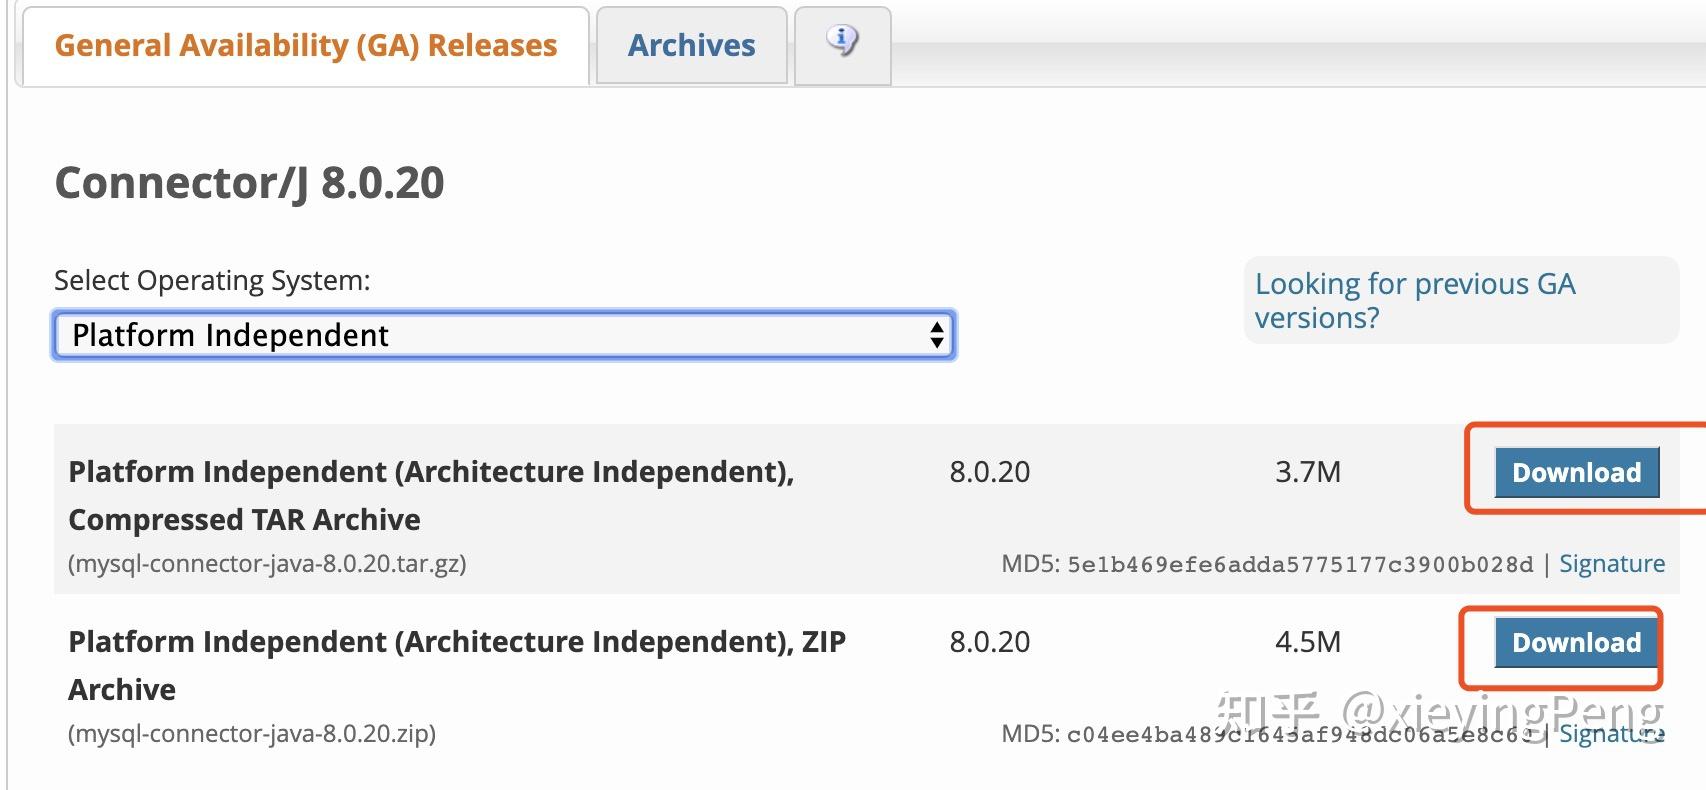This screenshot has width=1706, height=790.
Task: Open the Platform Independent operating system dropdown
Action: [504, 335]
